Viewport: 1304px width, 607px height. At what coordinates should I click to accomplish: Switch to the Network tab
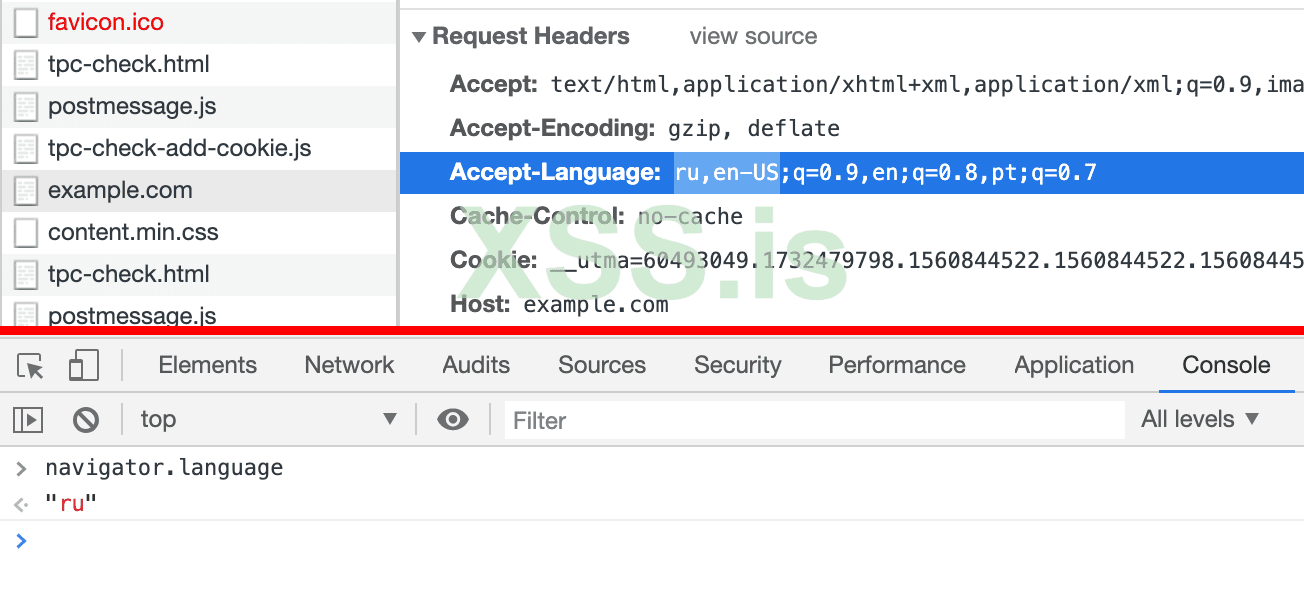coord(350,366)
